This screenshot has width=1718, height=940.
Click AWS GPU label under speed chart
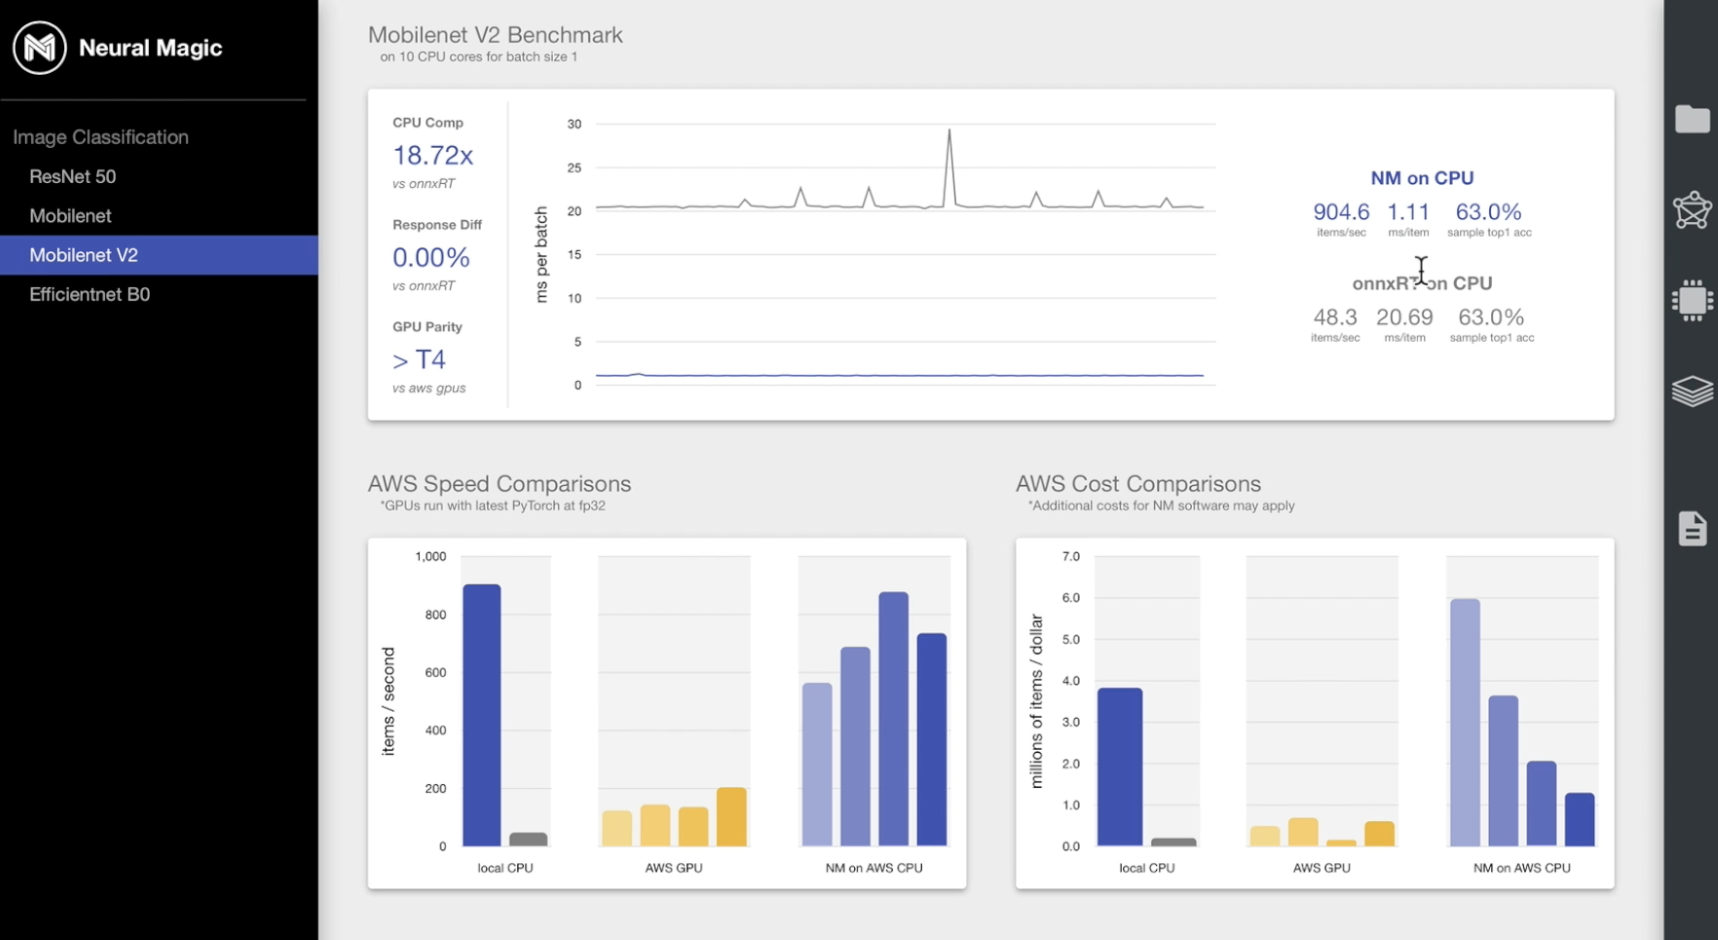(673, 868)
